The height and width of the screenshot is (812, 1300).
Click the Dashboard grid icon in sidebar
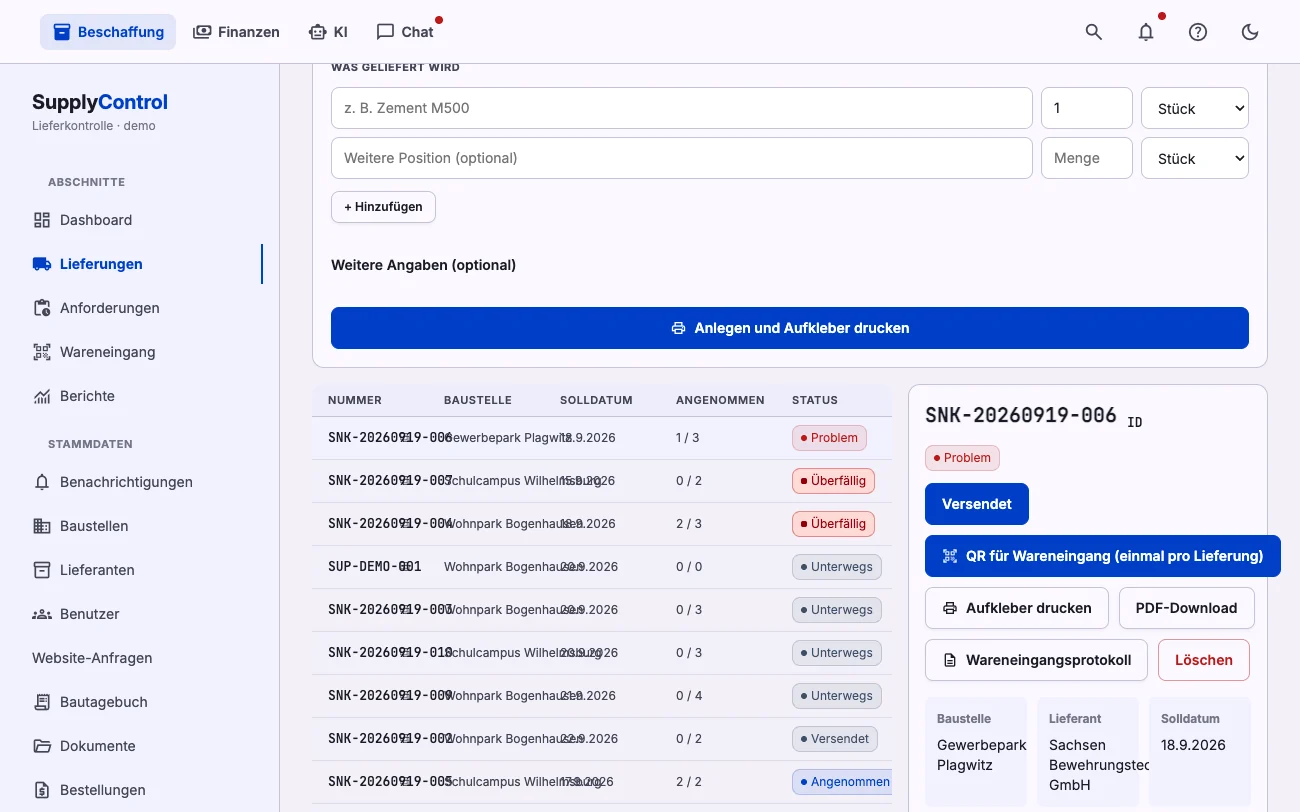click(42, 220)
